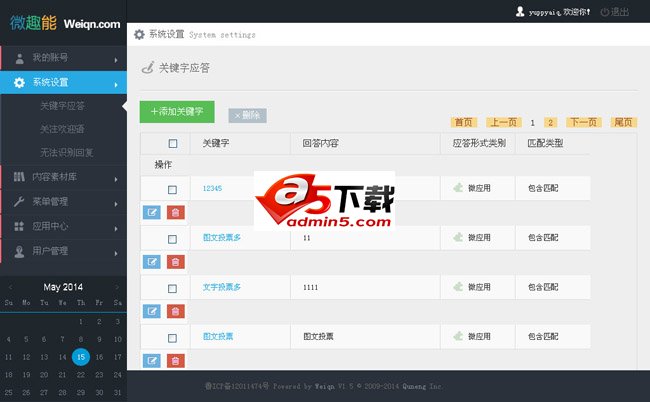Click the grid icon for 应用中心
The image size is (650, 402).
(x=19, y=226)
